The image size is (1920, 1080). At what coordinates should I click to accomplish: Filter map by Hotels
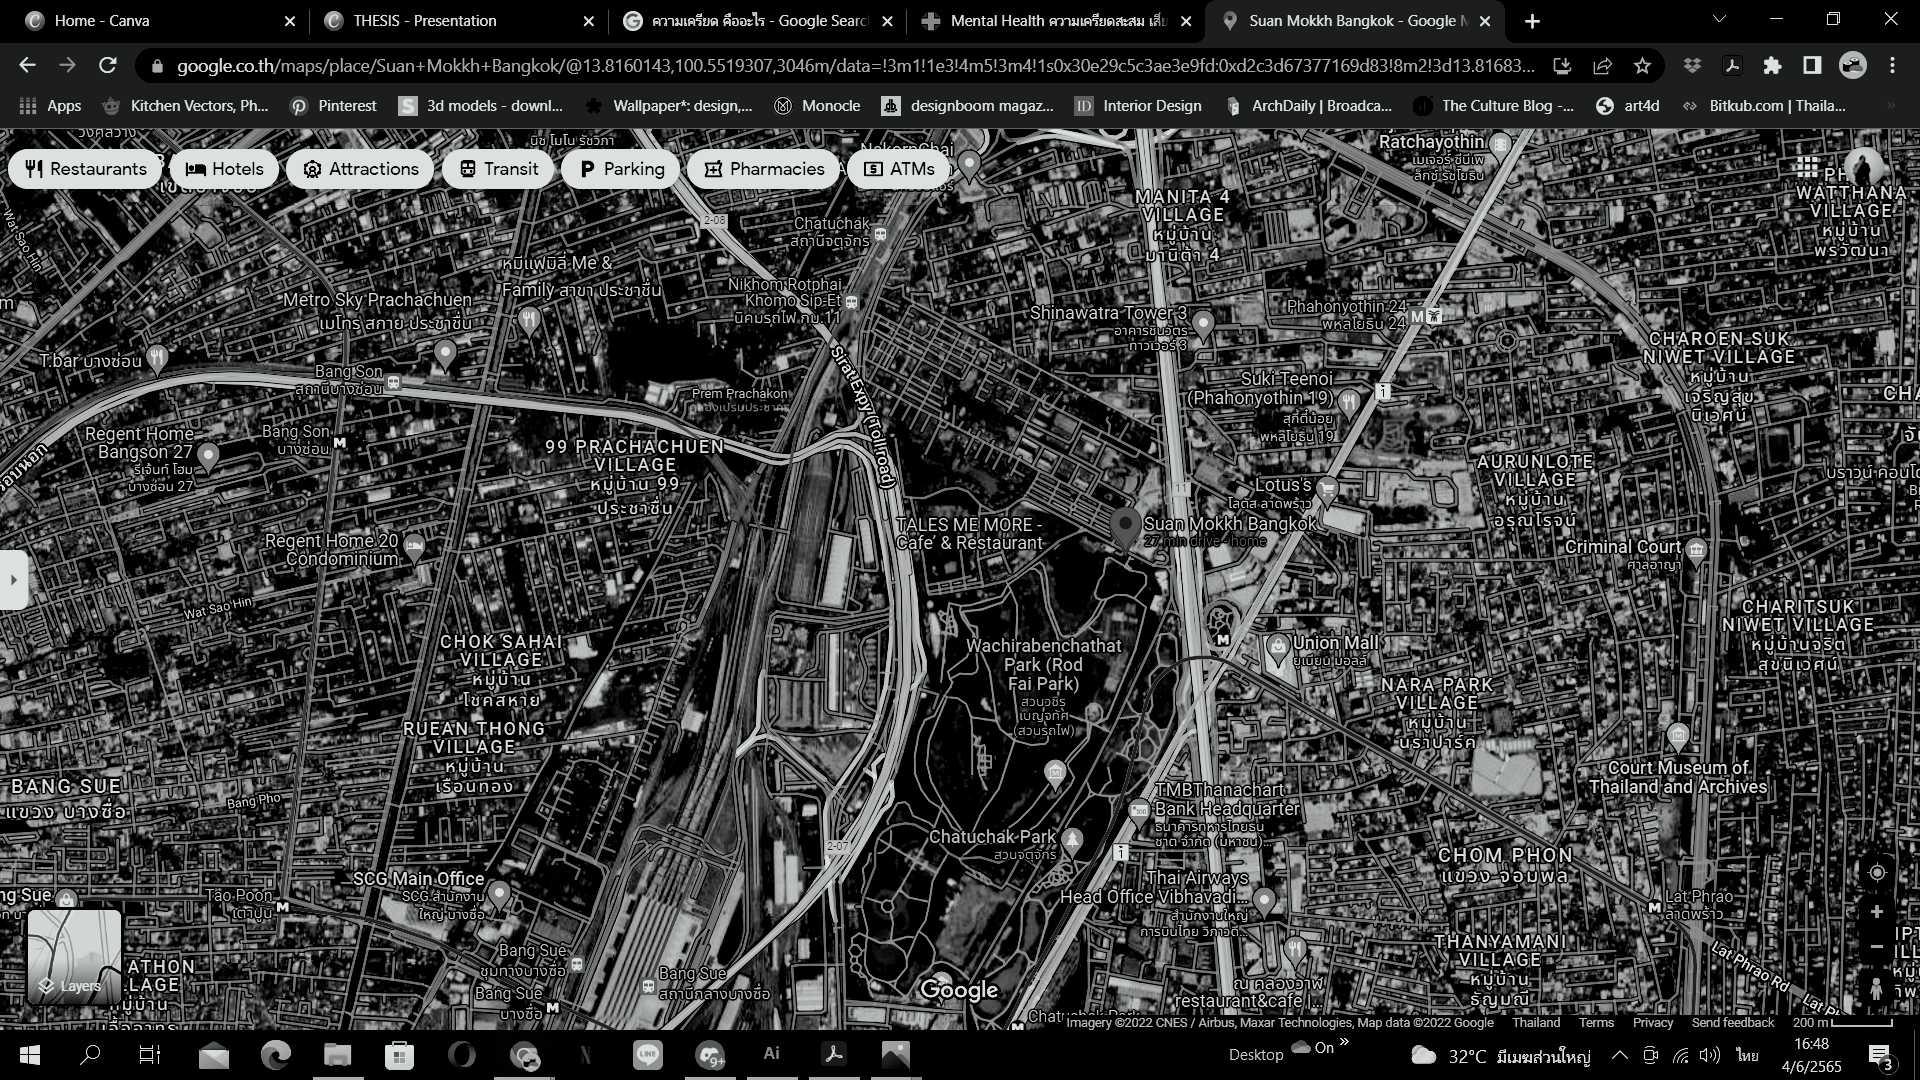pyautogui.click(x=224, y=169)
